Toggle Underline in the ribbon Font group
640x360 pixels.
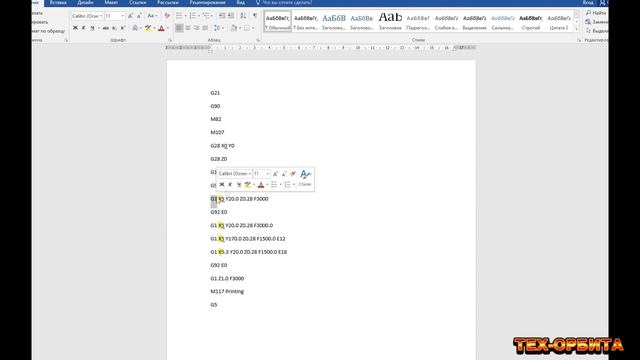[92, 28]
